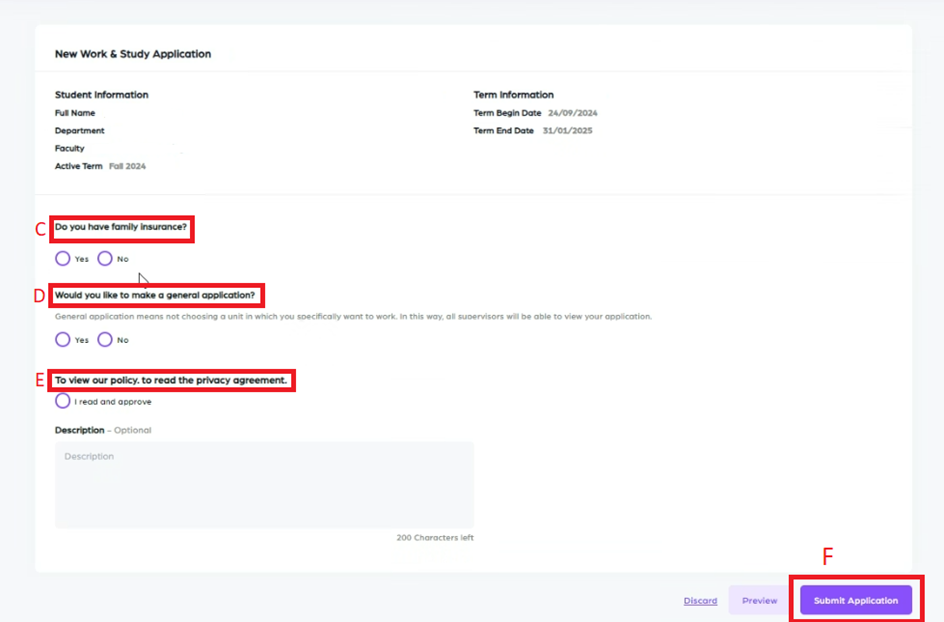Click the Term Information heading
This screenshot has width=944, height=622.
tap(513, 95)
